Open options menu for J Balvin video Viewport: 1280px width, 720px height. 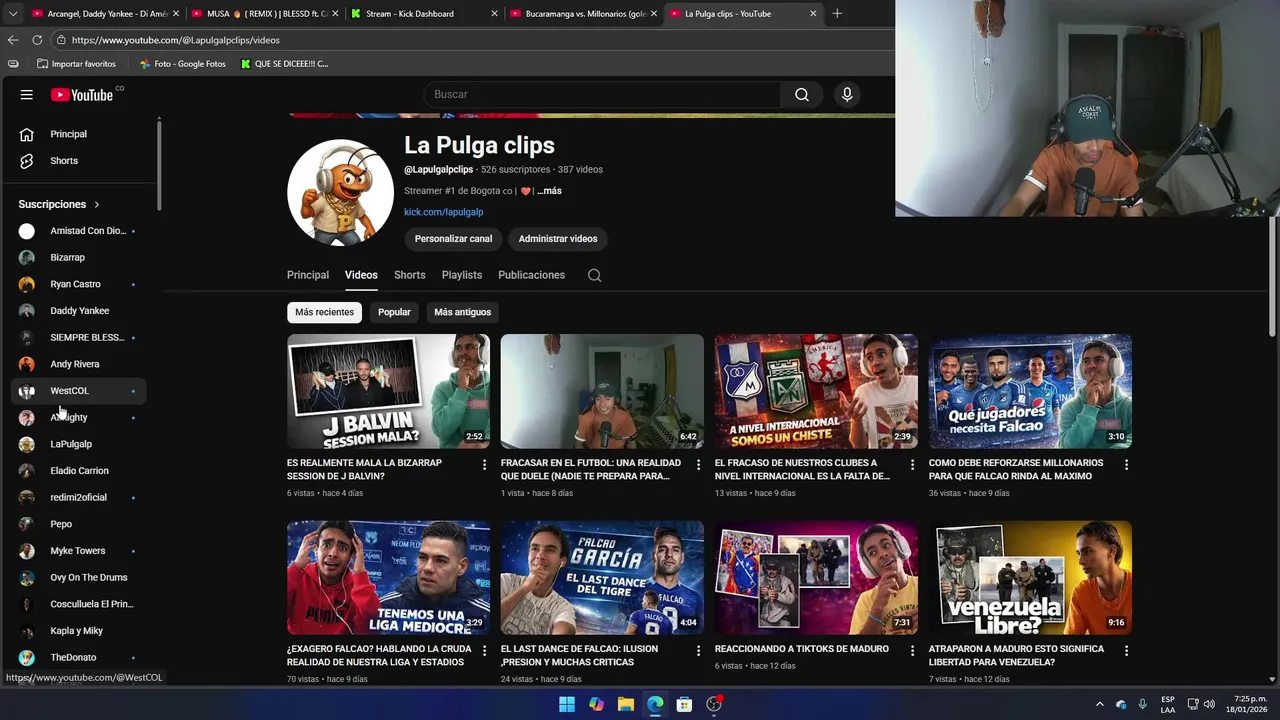(485, 465)
